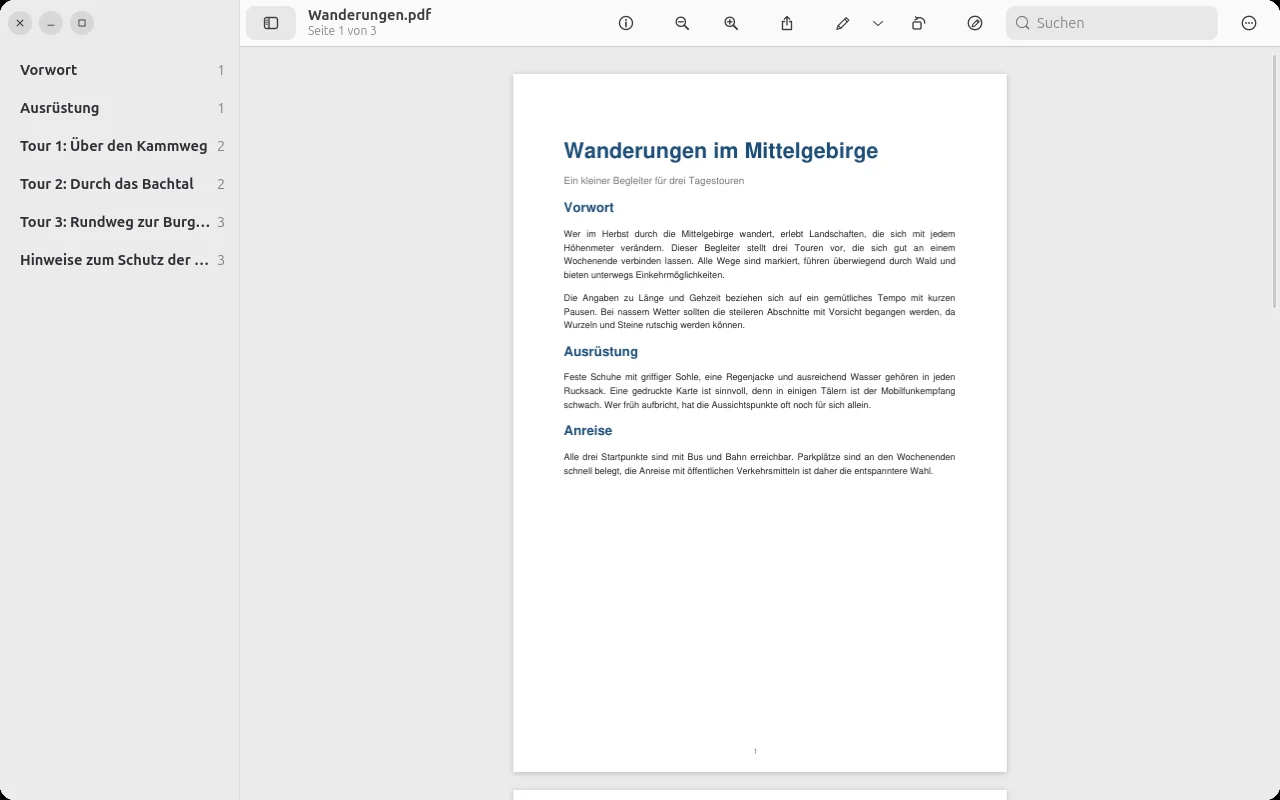This screenshot has width=1280, height=800.
Task: Rotate the page
Action: click(919, 23)
